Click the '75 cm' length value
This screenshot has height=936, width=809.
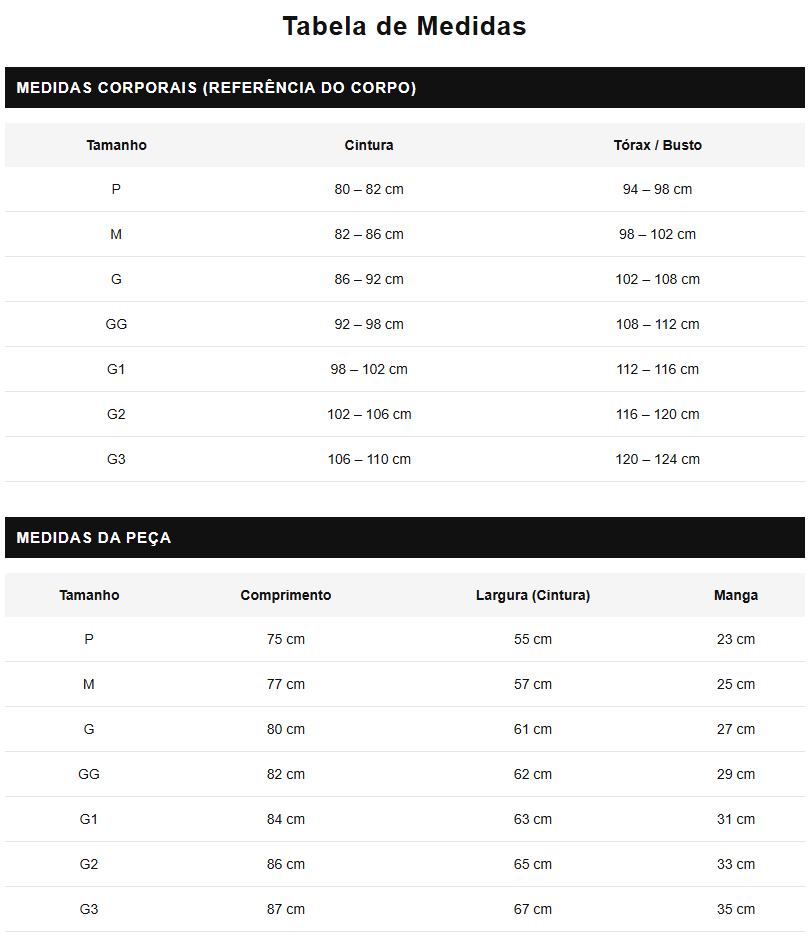click(x=286, y=639)
